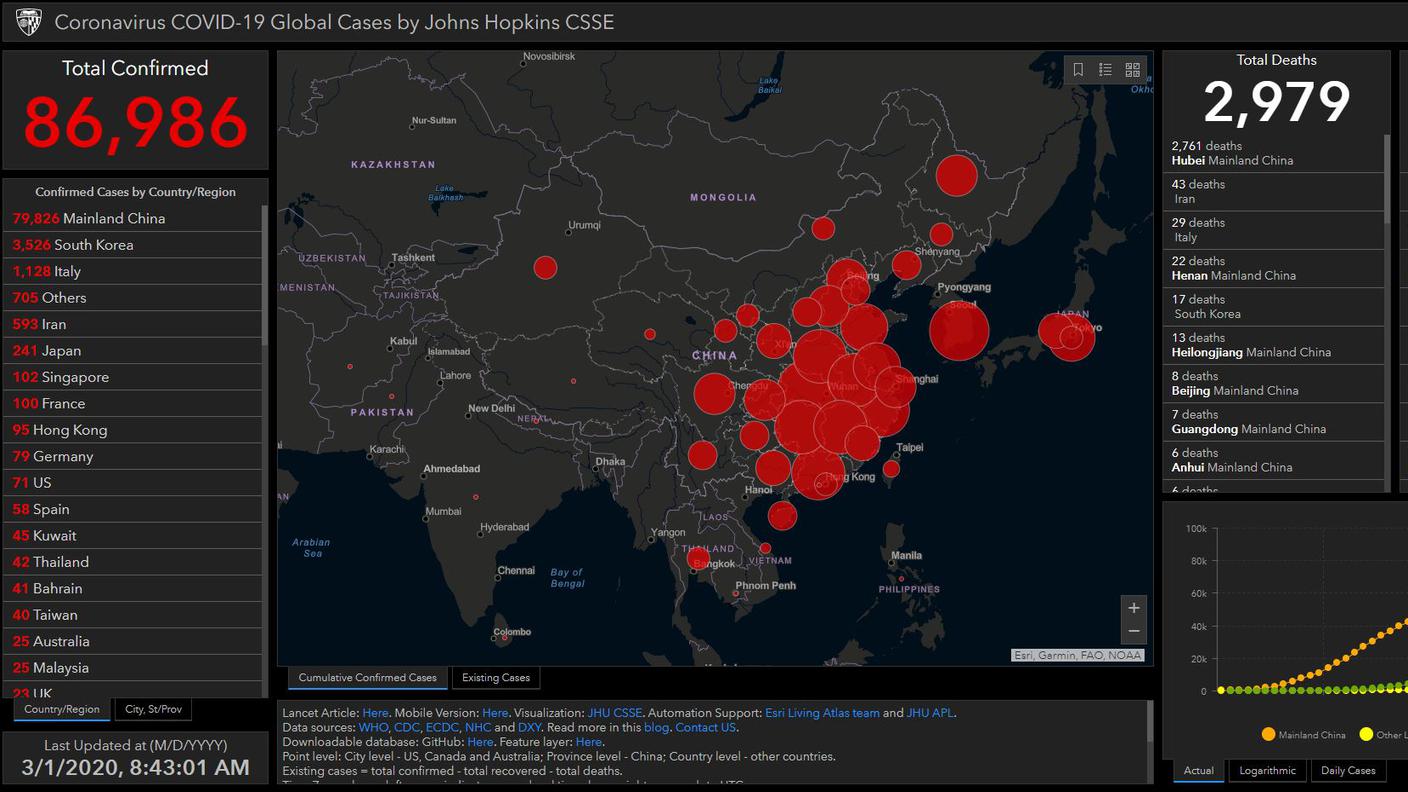Click the orange Mainland China legend dot
The height and width of the screenshot is (792, 1408).
(1268, 734)
